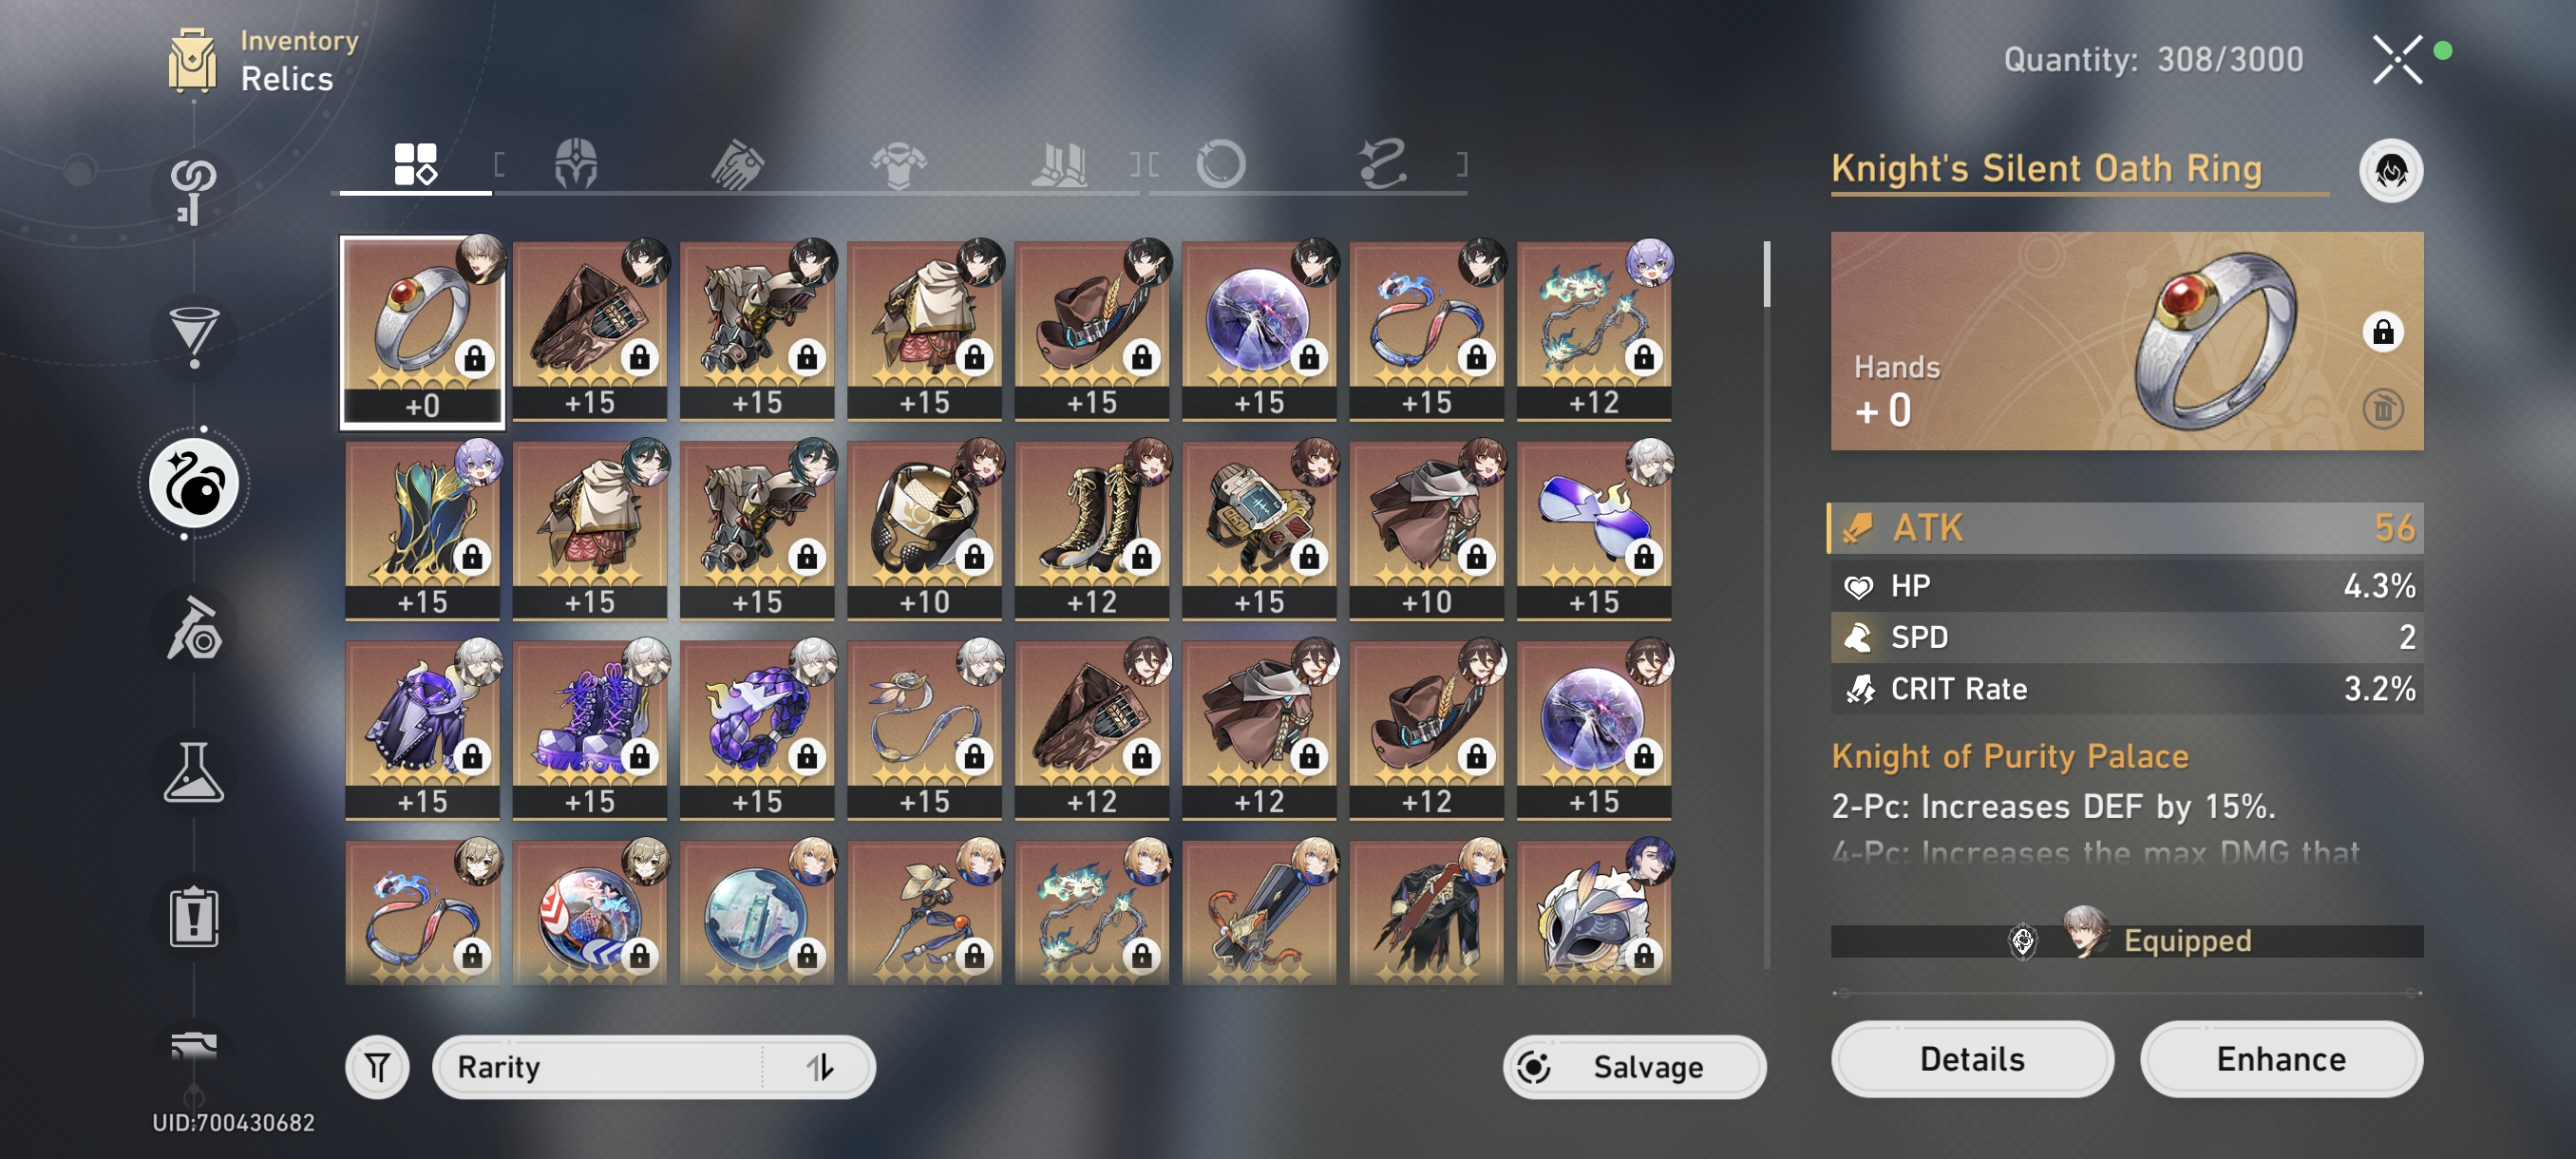Select the Feet boots filter tab
The image size is (2576, 1159).
[x=1060, y=164]
